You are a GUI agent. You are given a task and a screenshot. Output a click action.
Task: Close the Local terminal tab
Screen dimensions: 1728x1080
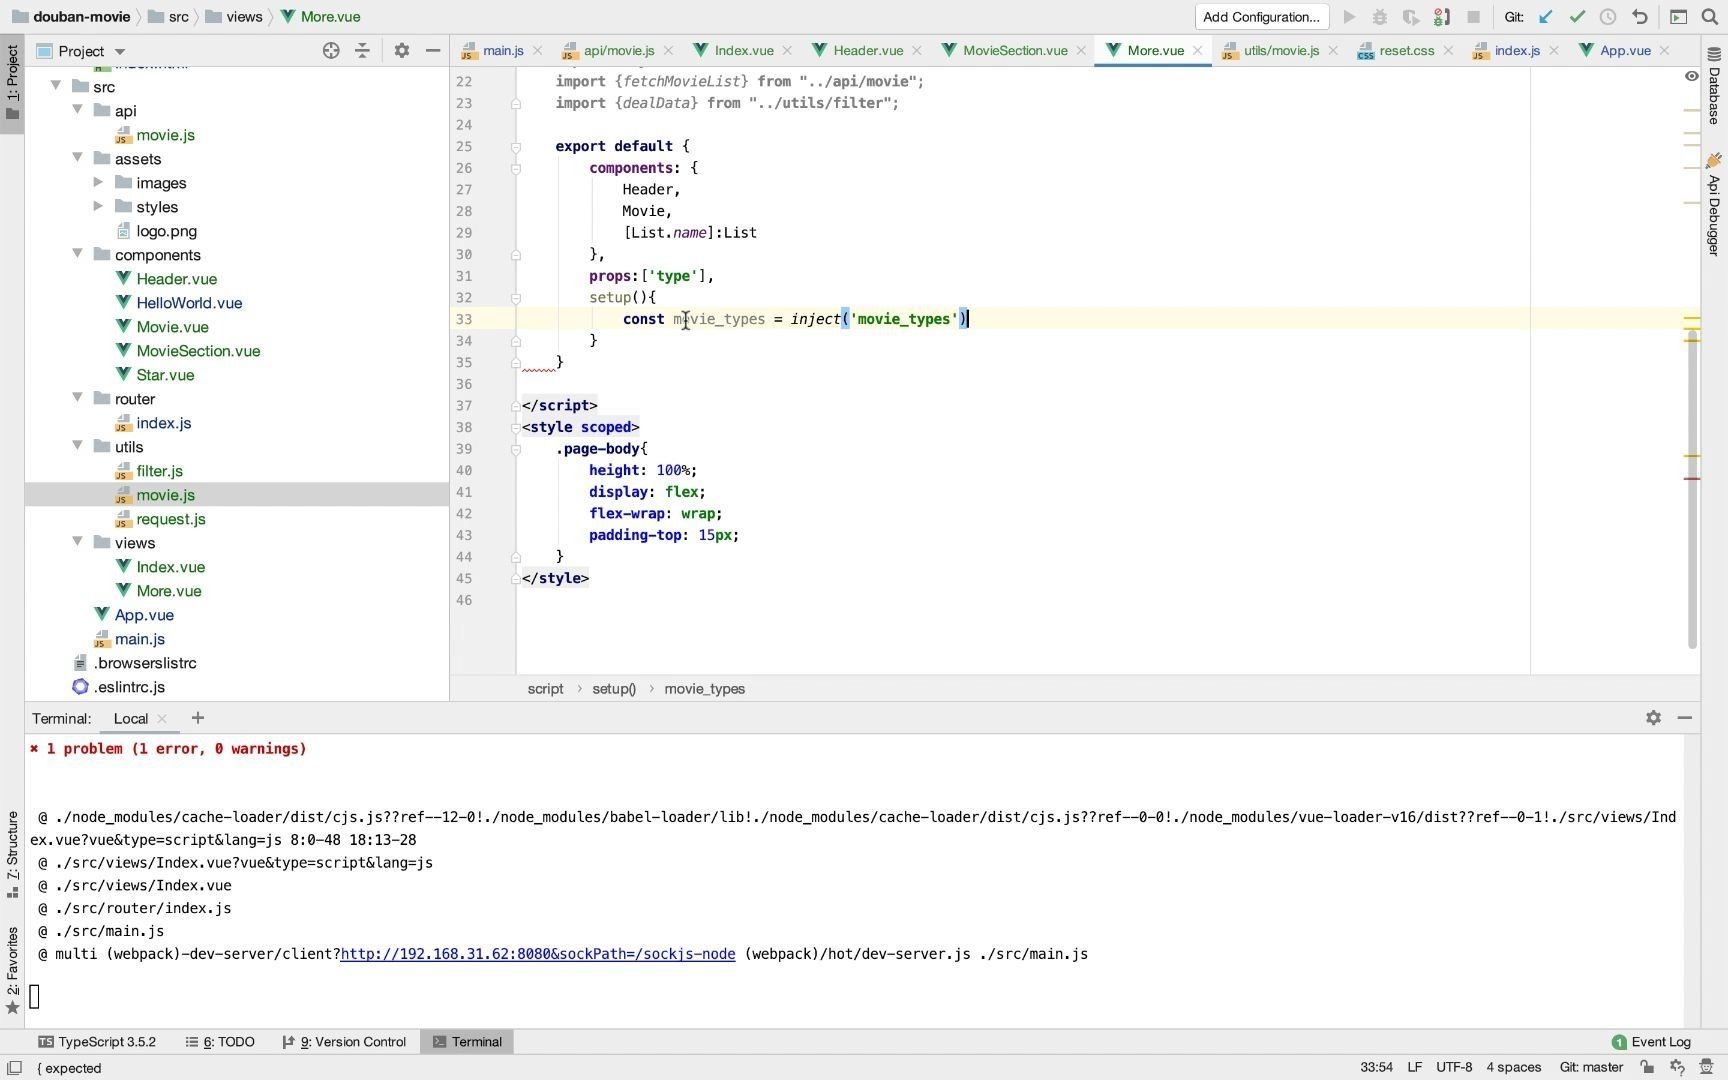coord(162,719)
